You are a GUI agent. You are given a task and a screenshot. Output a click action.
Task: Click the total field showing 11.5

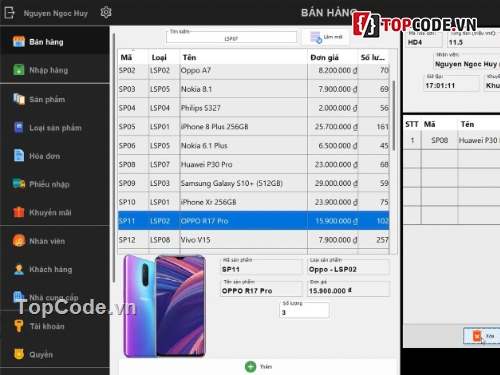coord(473,40)
